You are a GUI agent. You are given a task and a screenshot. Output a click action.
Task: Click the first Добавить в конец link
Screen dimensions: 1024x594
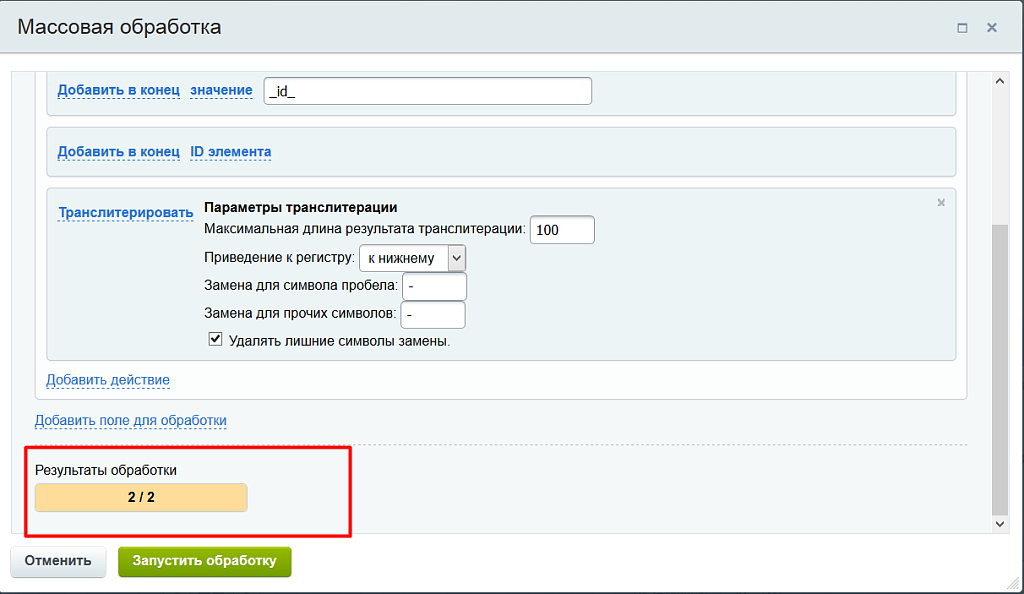click(x=119, y=90)
